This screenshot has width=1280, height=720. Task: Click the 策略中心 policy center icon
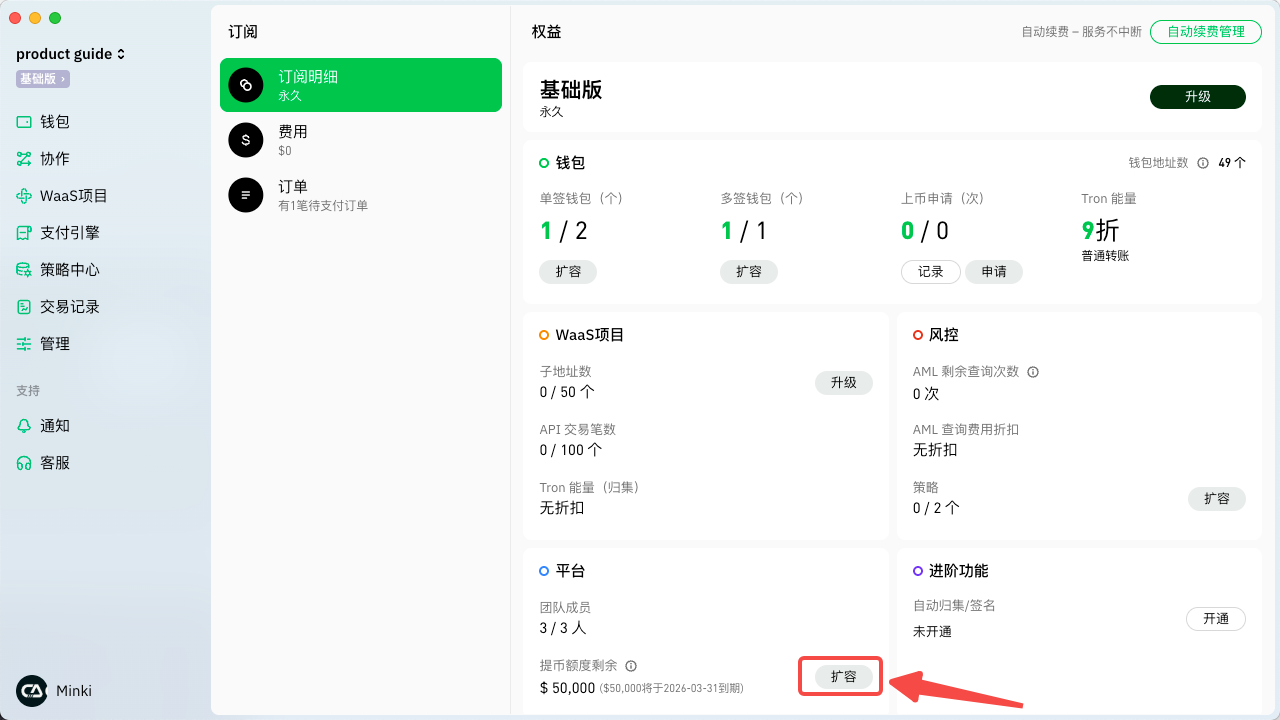24,270
